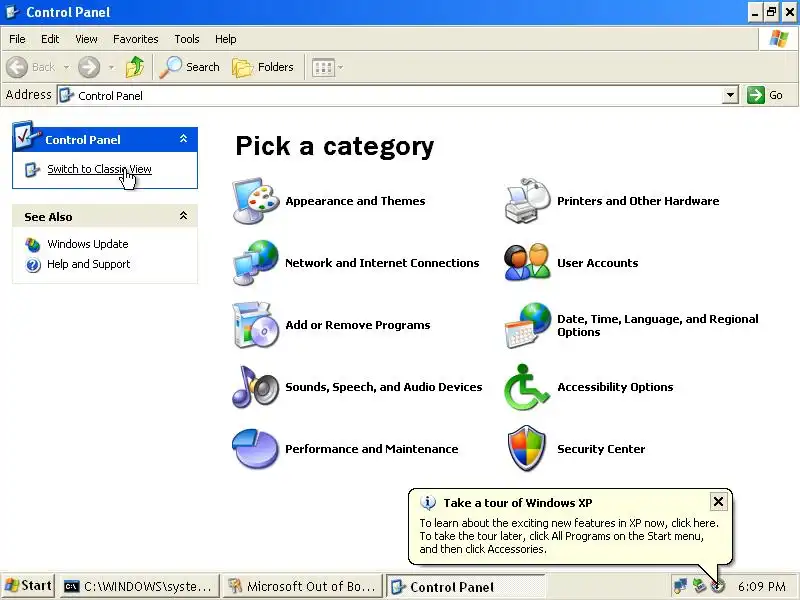Open the Edit menu
800x600 pixels.
pos(50,39)
